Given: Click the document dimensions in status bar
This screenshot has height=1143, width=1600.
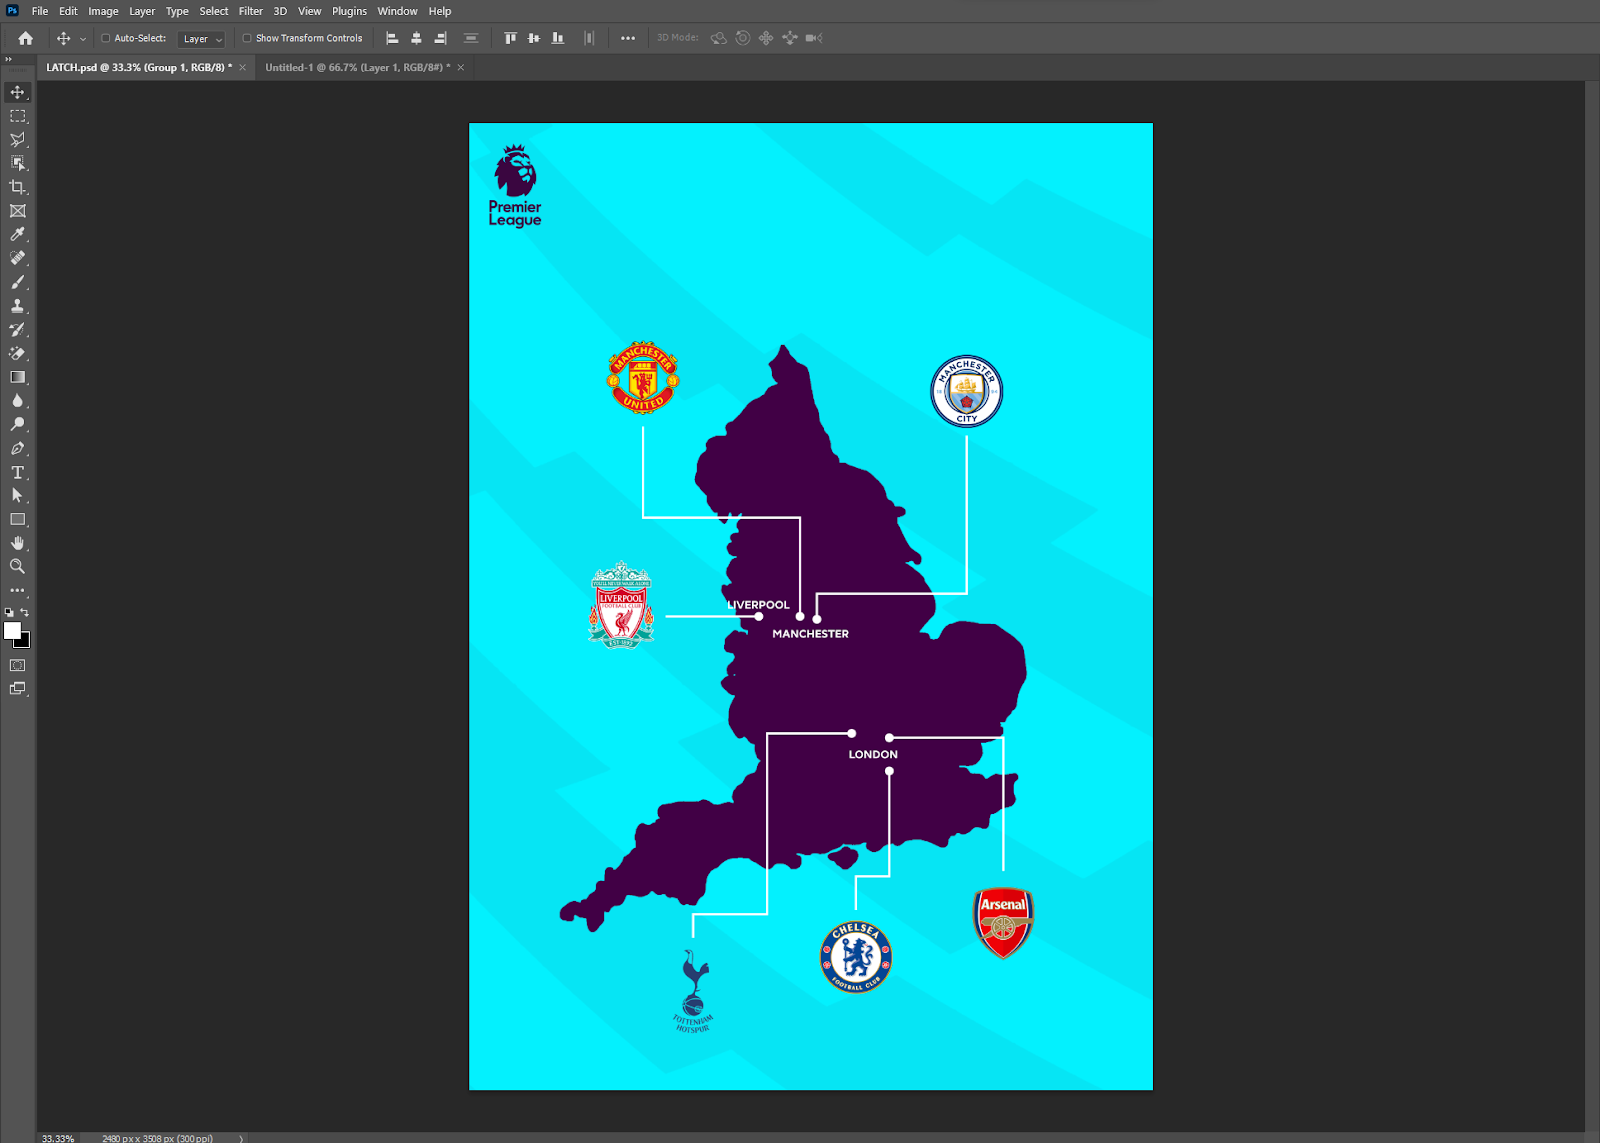Looking at the screenshot, I should pos(157,1138).
